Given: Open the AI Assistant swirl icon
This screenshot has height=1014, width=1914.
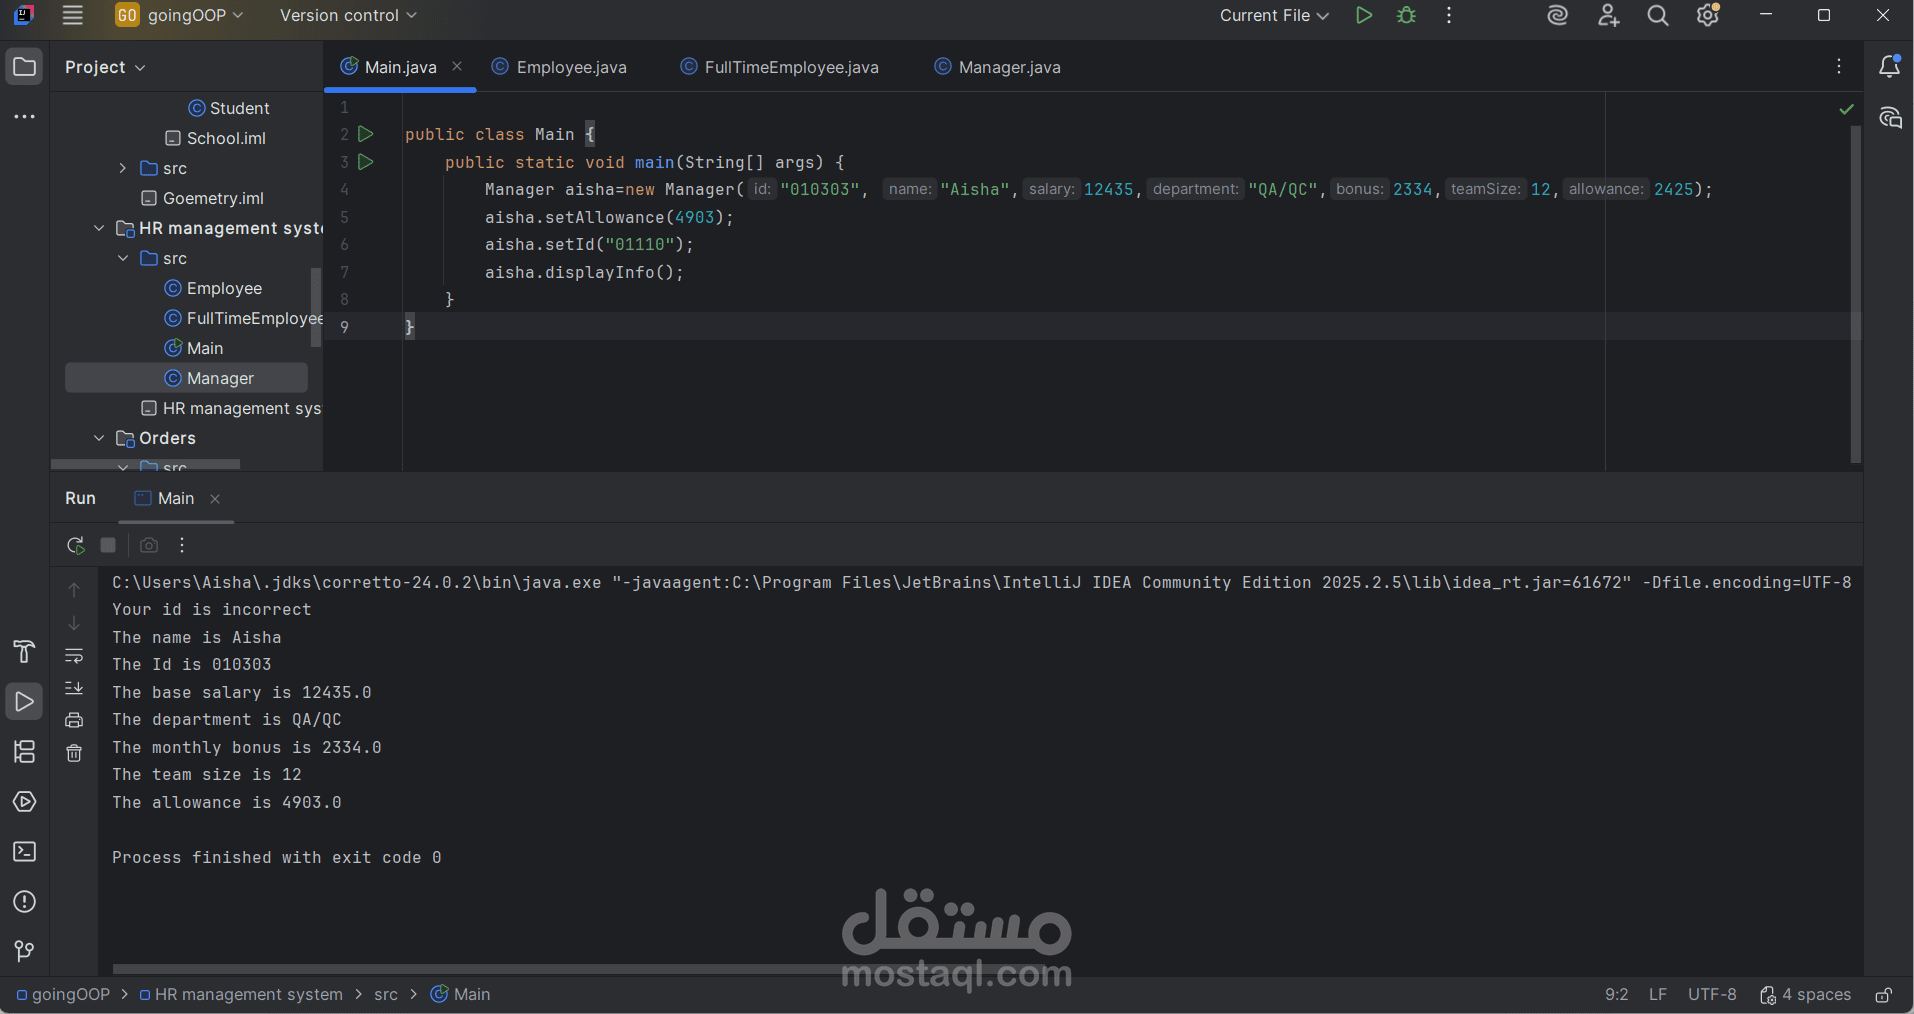Looking at the screenshot, I should [1557, 15].
